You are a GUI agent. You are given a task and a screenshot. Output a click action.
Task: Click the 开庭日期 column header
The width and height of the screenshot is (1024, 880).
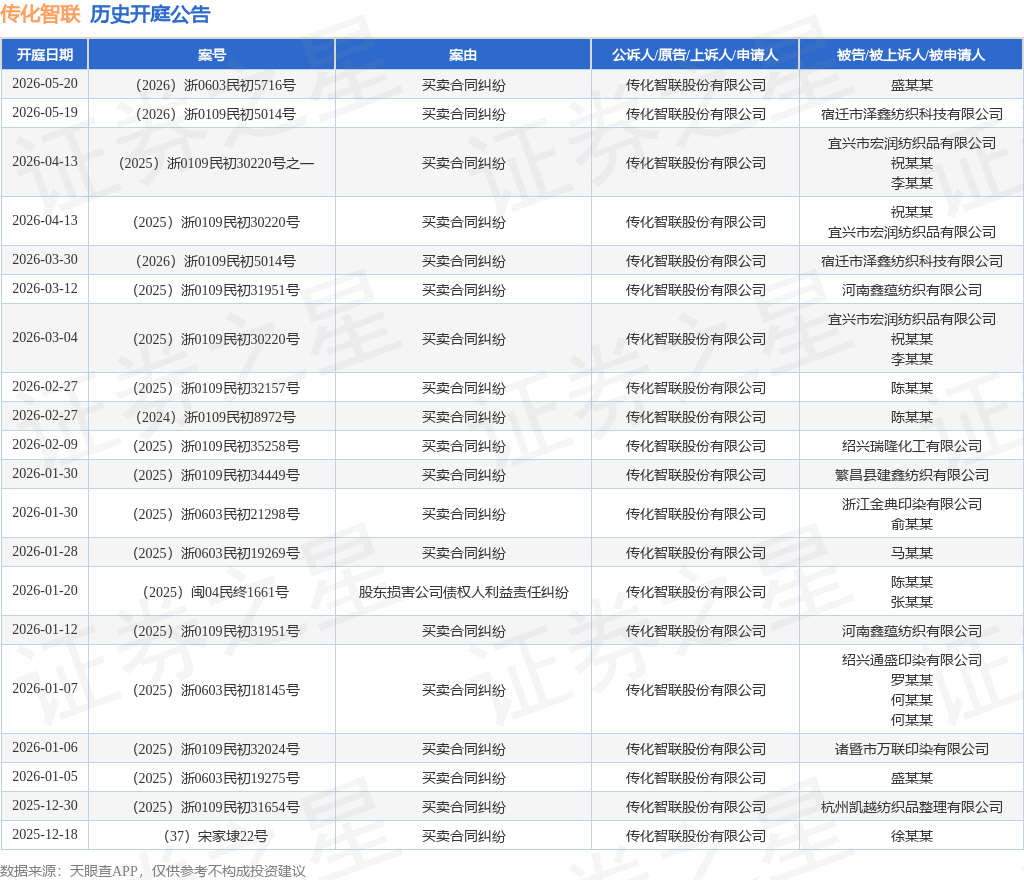44,55
